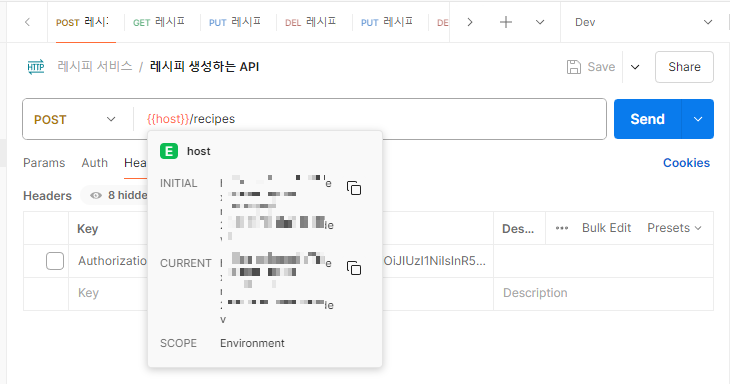This screenshot has height=384, width=730.
Task: Copy the INITIAL host value
Action: (x=354, y=188)
